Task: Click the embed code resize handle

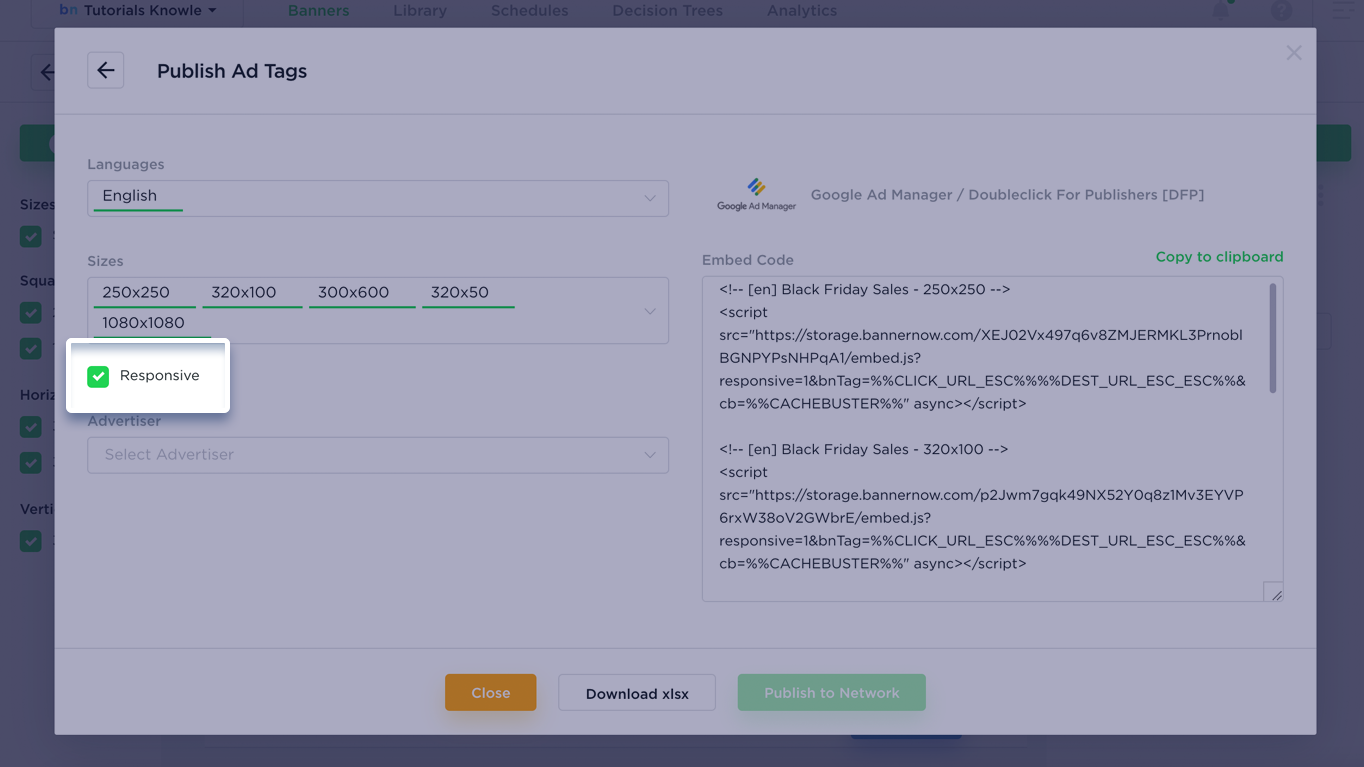Action: [x=1273, y=592]
